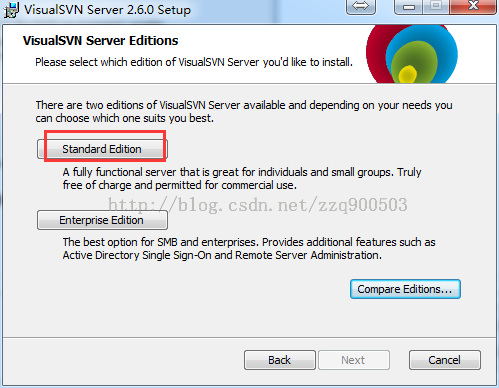
Task: Click the 'VisualSVN Server Editions' heading
Action: (100, 41)
